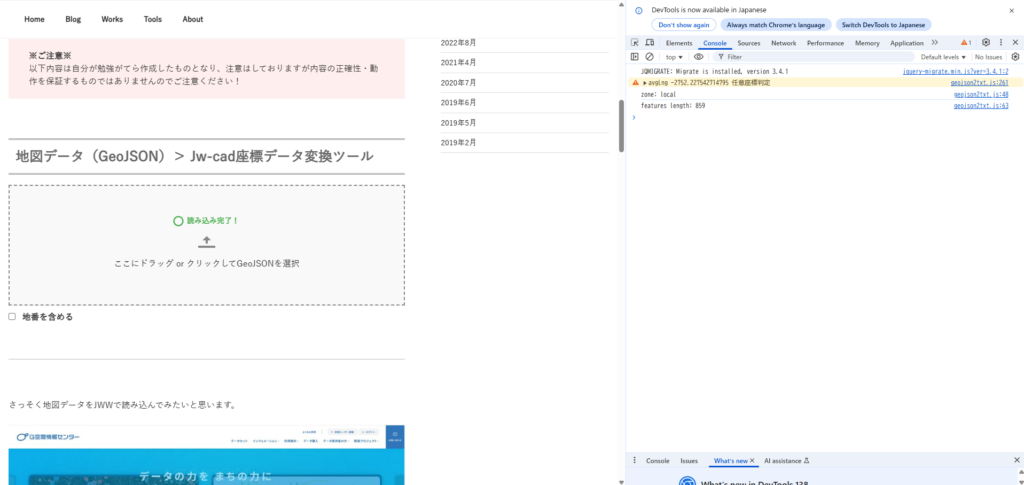Clear the console with the ban icon
This screenshot has height=485, width=1024.
pos(650,57)
